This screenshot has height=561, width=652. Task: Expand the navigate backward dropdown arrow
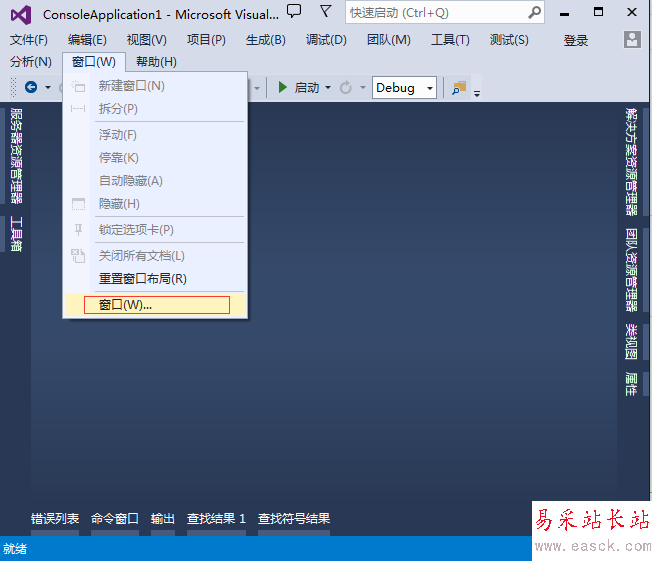tap(48, 88)
